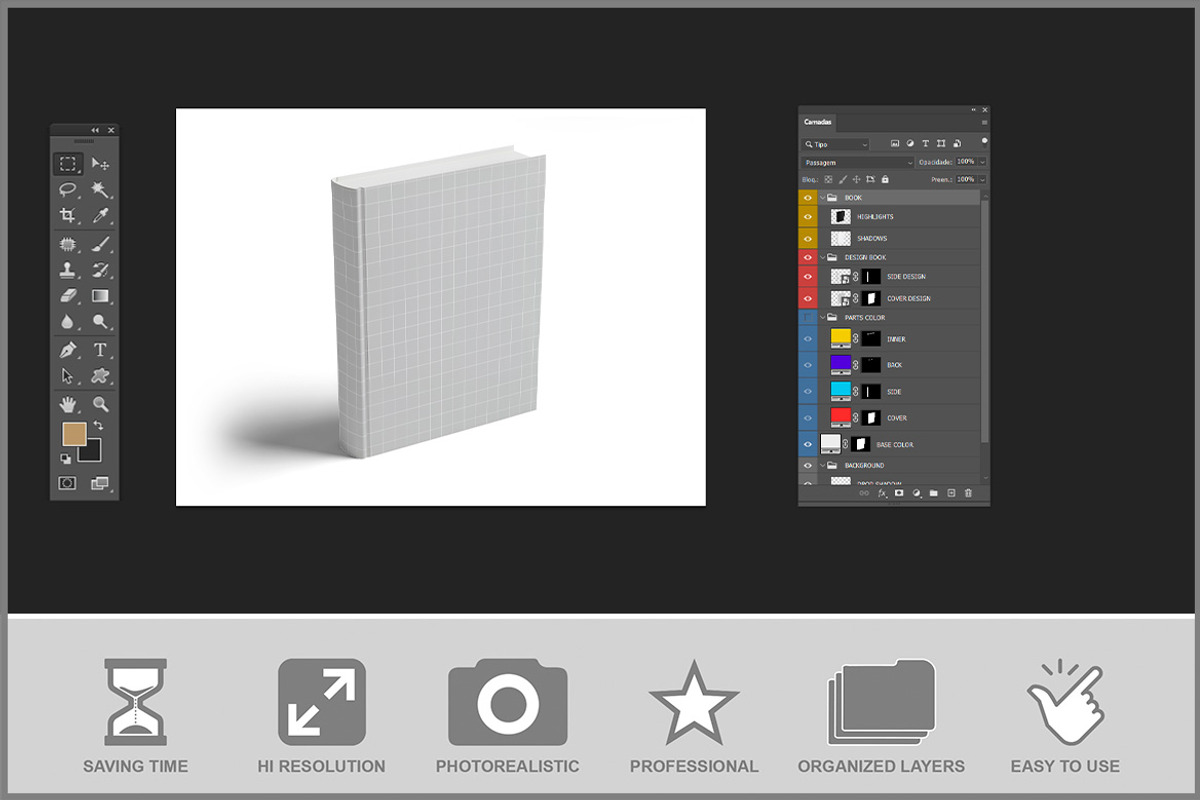Select the Clone Stamp tool

pos(68,270)
